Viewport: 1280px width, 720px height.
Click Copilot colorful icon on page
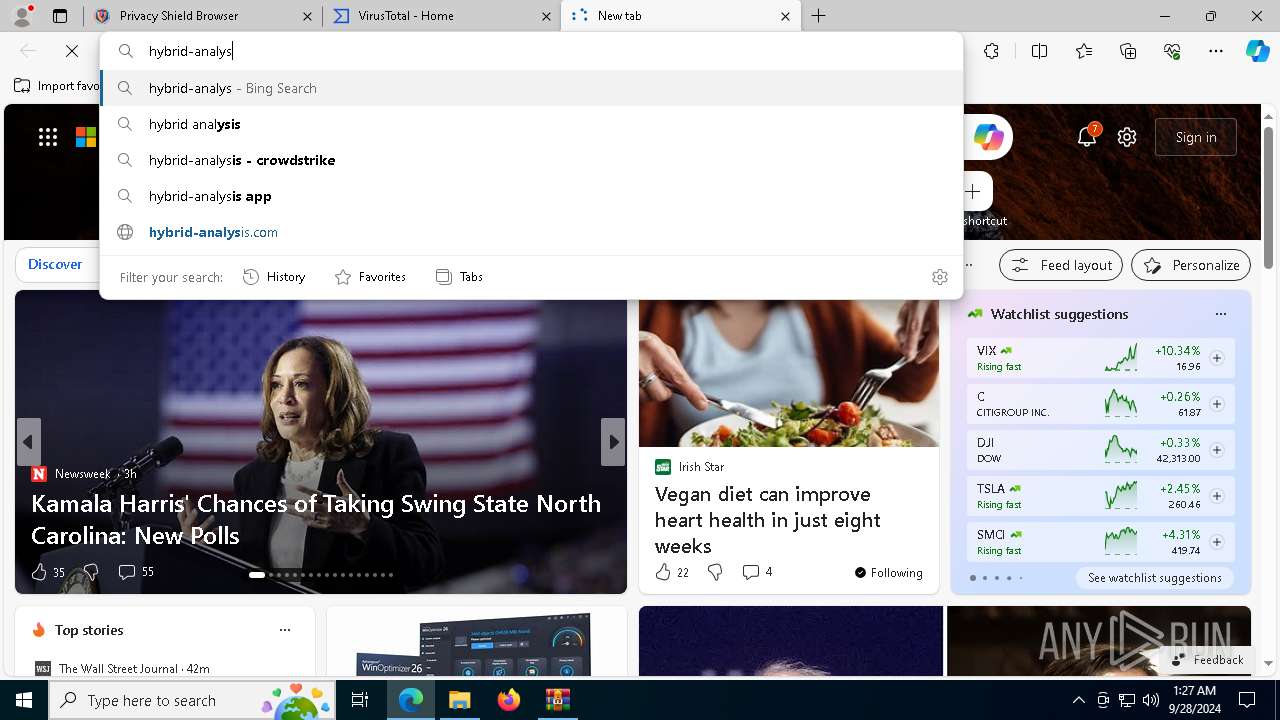(989, 137)
